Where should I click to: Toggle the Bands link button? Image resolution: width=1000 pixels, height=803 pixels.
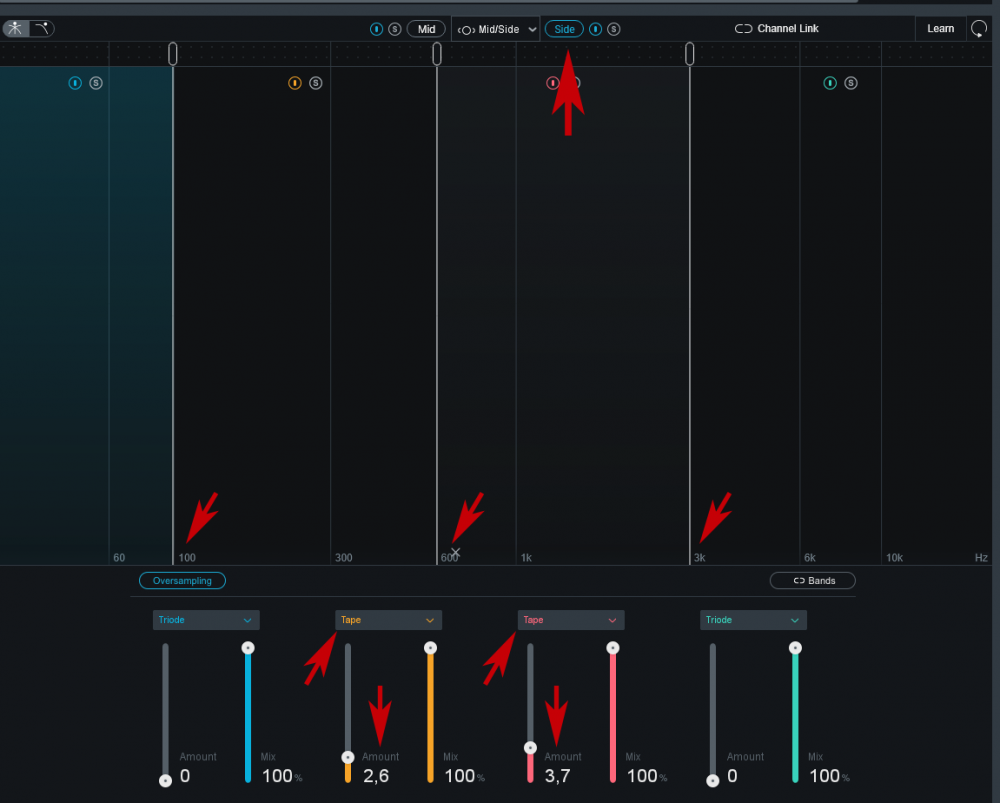tap(813, 580)
